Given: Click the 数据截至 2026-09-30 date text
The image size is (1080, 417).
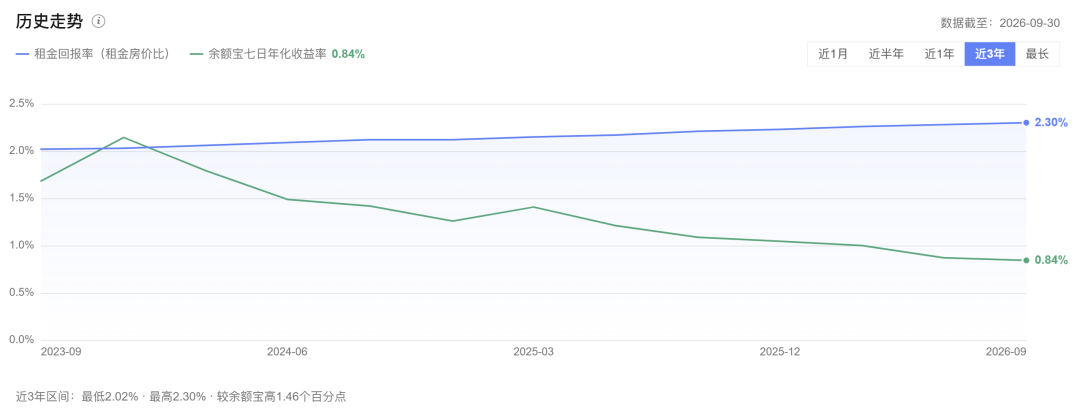Looking at the screenshot, I should [1000, 23].
